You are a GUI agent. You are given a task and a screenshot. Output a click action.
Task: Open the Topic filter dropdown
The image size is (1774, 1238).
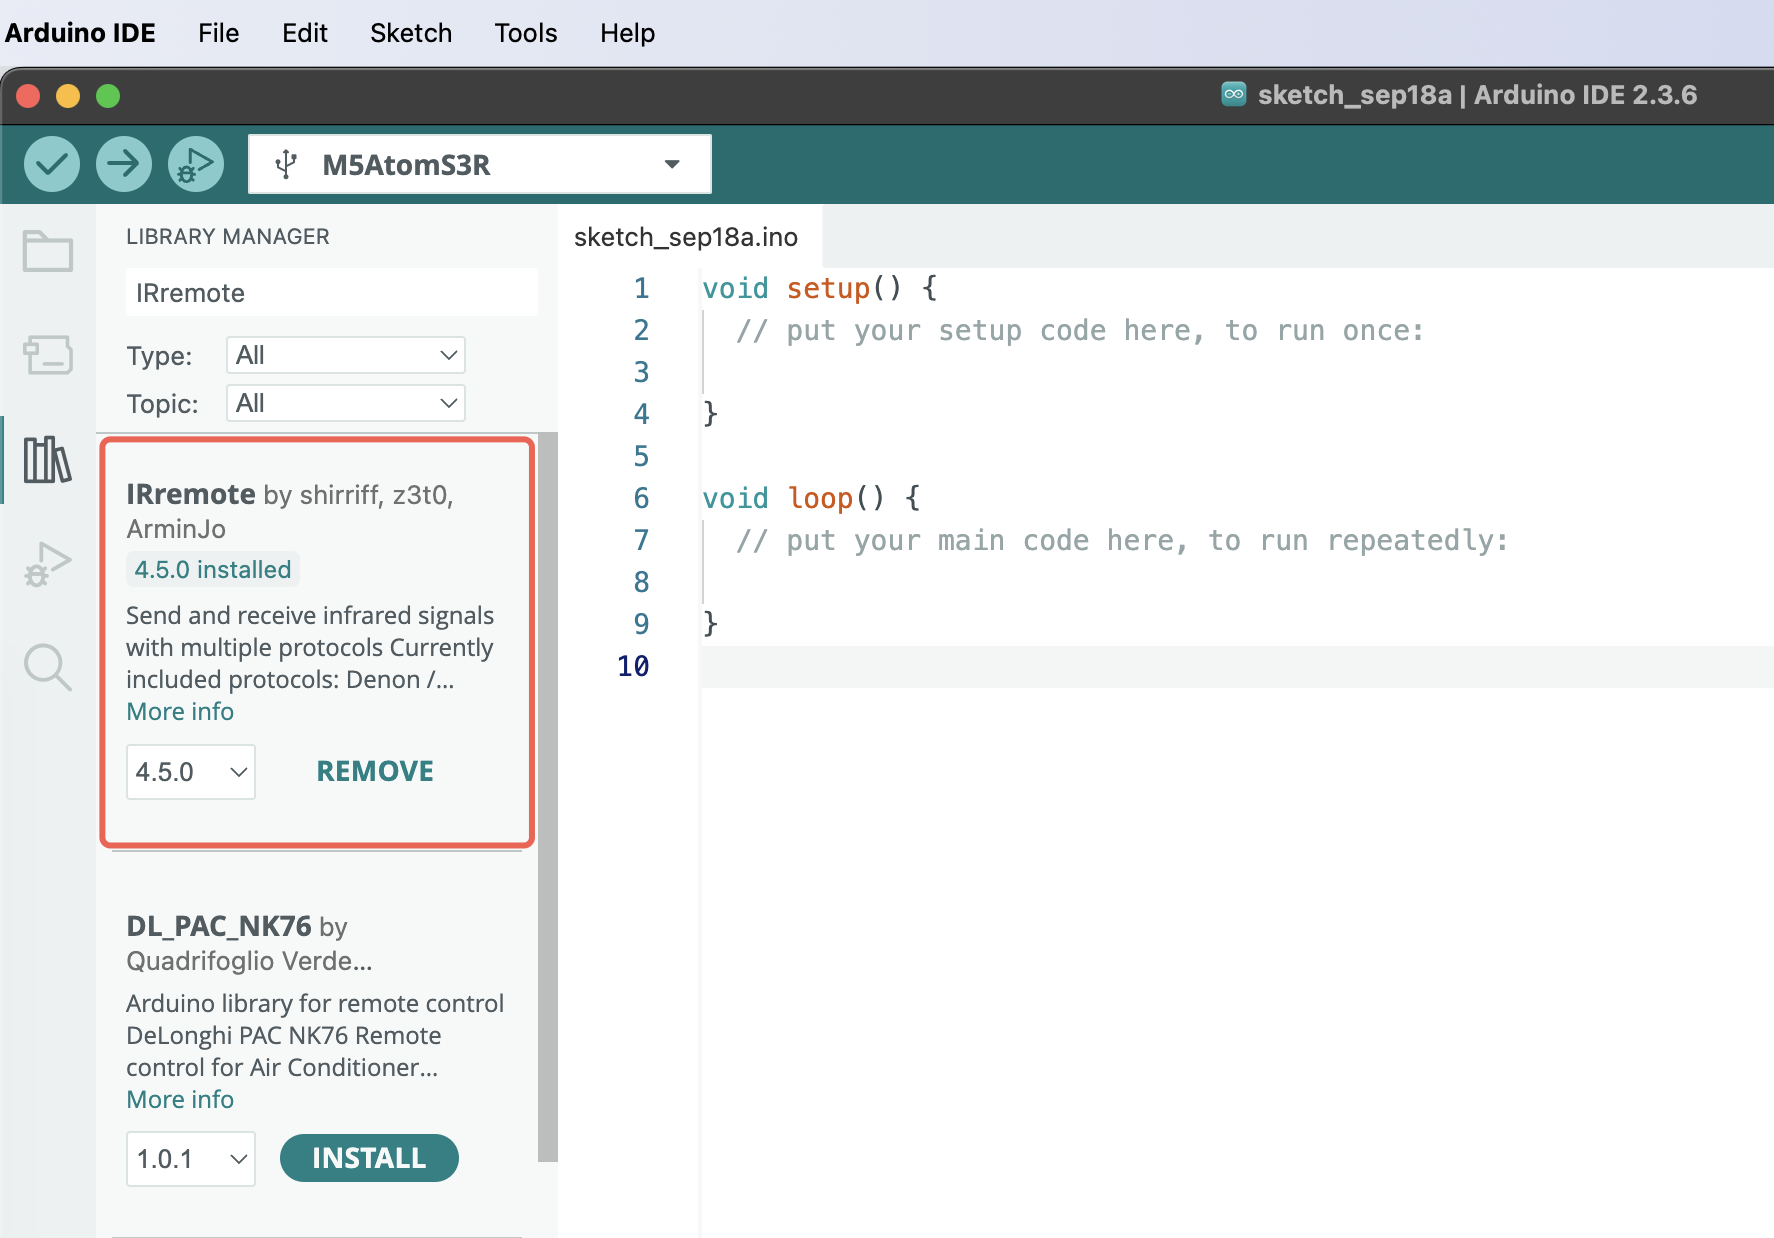tap(346, 403)
